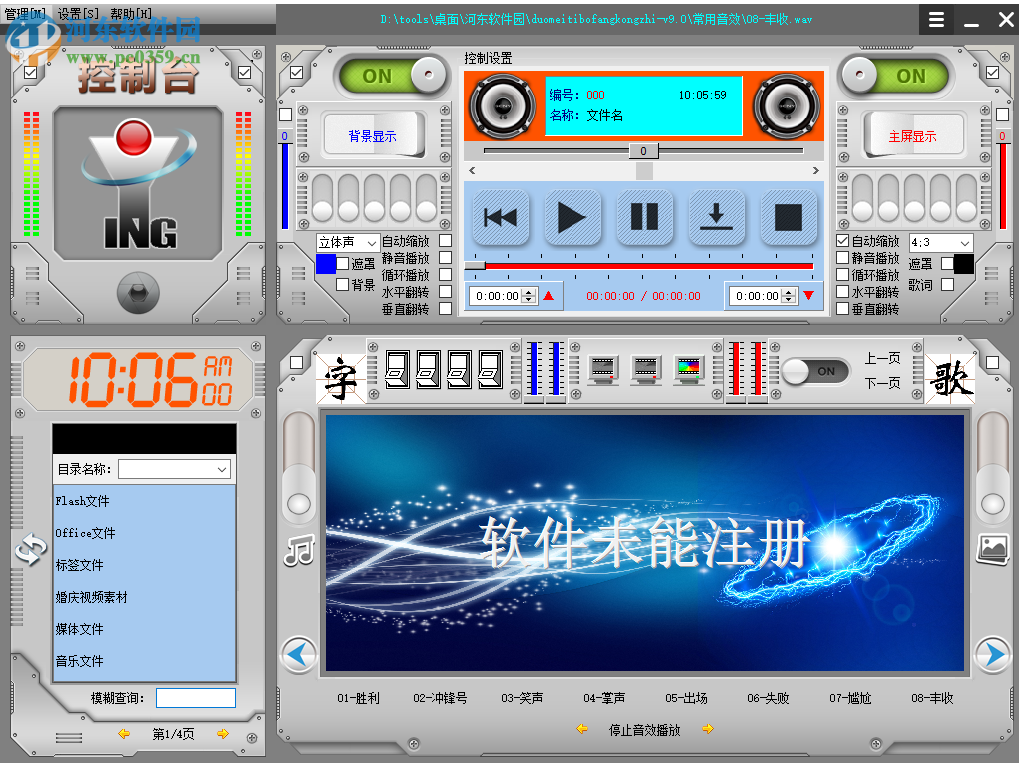Click 停止音效播放 to stop effects
This screenshot has width=1019, height=763.
(x=645, y=730)
